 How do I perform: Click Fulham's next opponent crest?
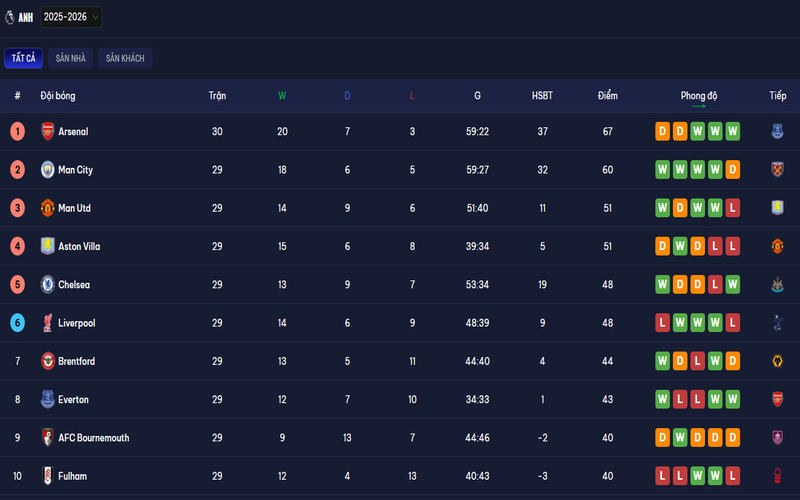coord(777,476)
